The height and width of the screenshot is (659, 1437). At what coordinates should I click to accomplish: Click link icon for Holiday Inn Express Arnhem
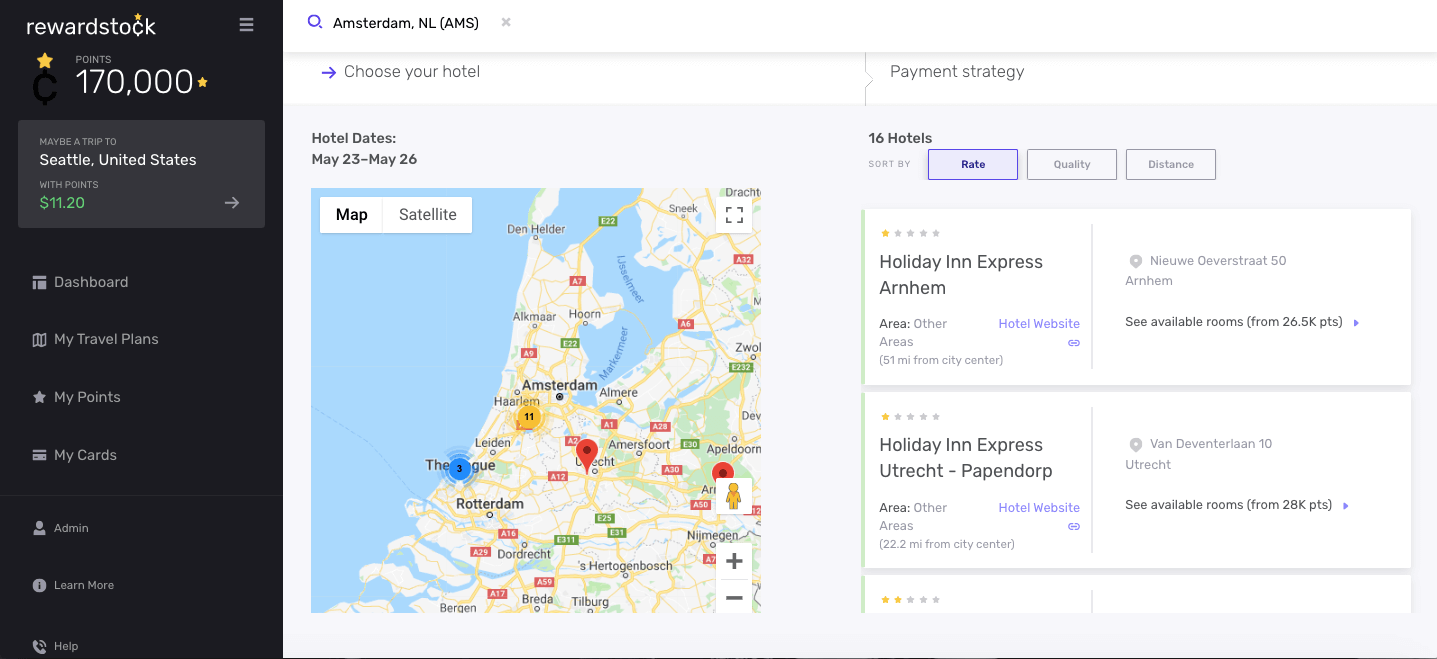[1074, 342]
